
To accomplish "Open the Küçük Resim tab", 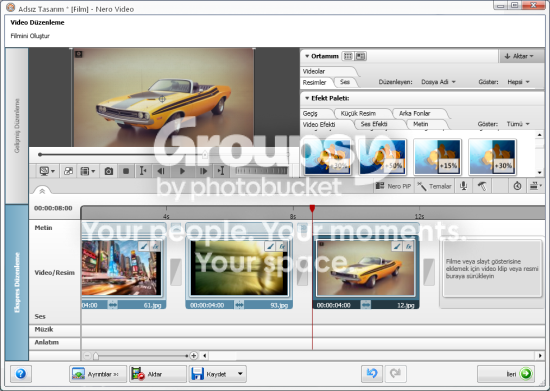I will coord(358,114).
